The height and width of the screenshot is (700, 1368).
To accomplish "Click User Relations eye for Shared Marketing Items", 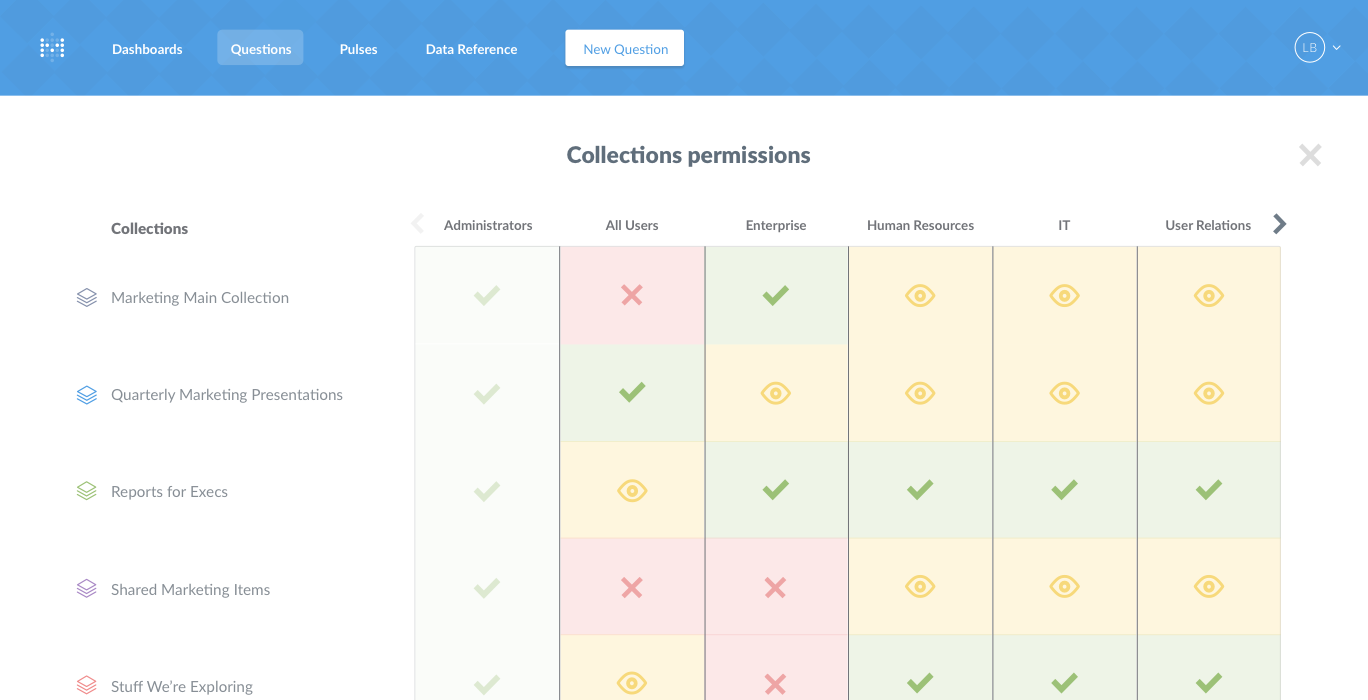I will 1209,587.
